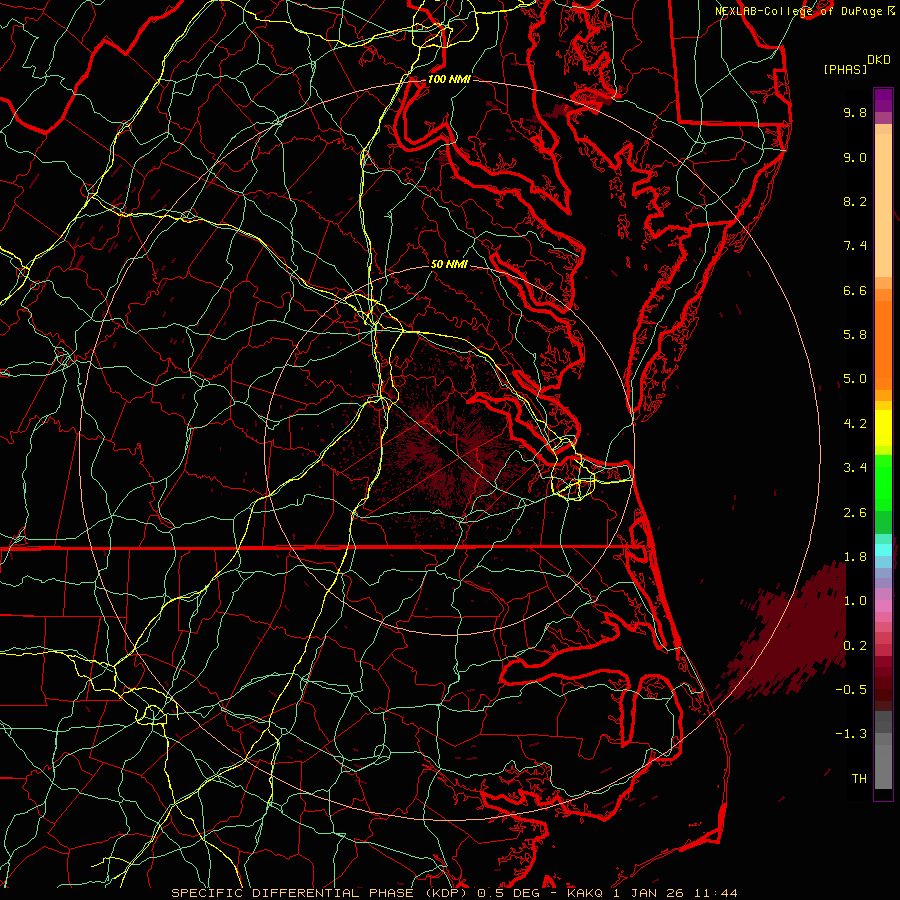The image size is (900, 900).
Task: Click the '[PHAS]' units label
Action: [x=845, y=69]
